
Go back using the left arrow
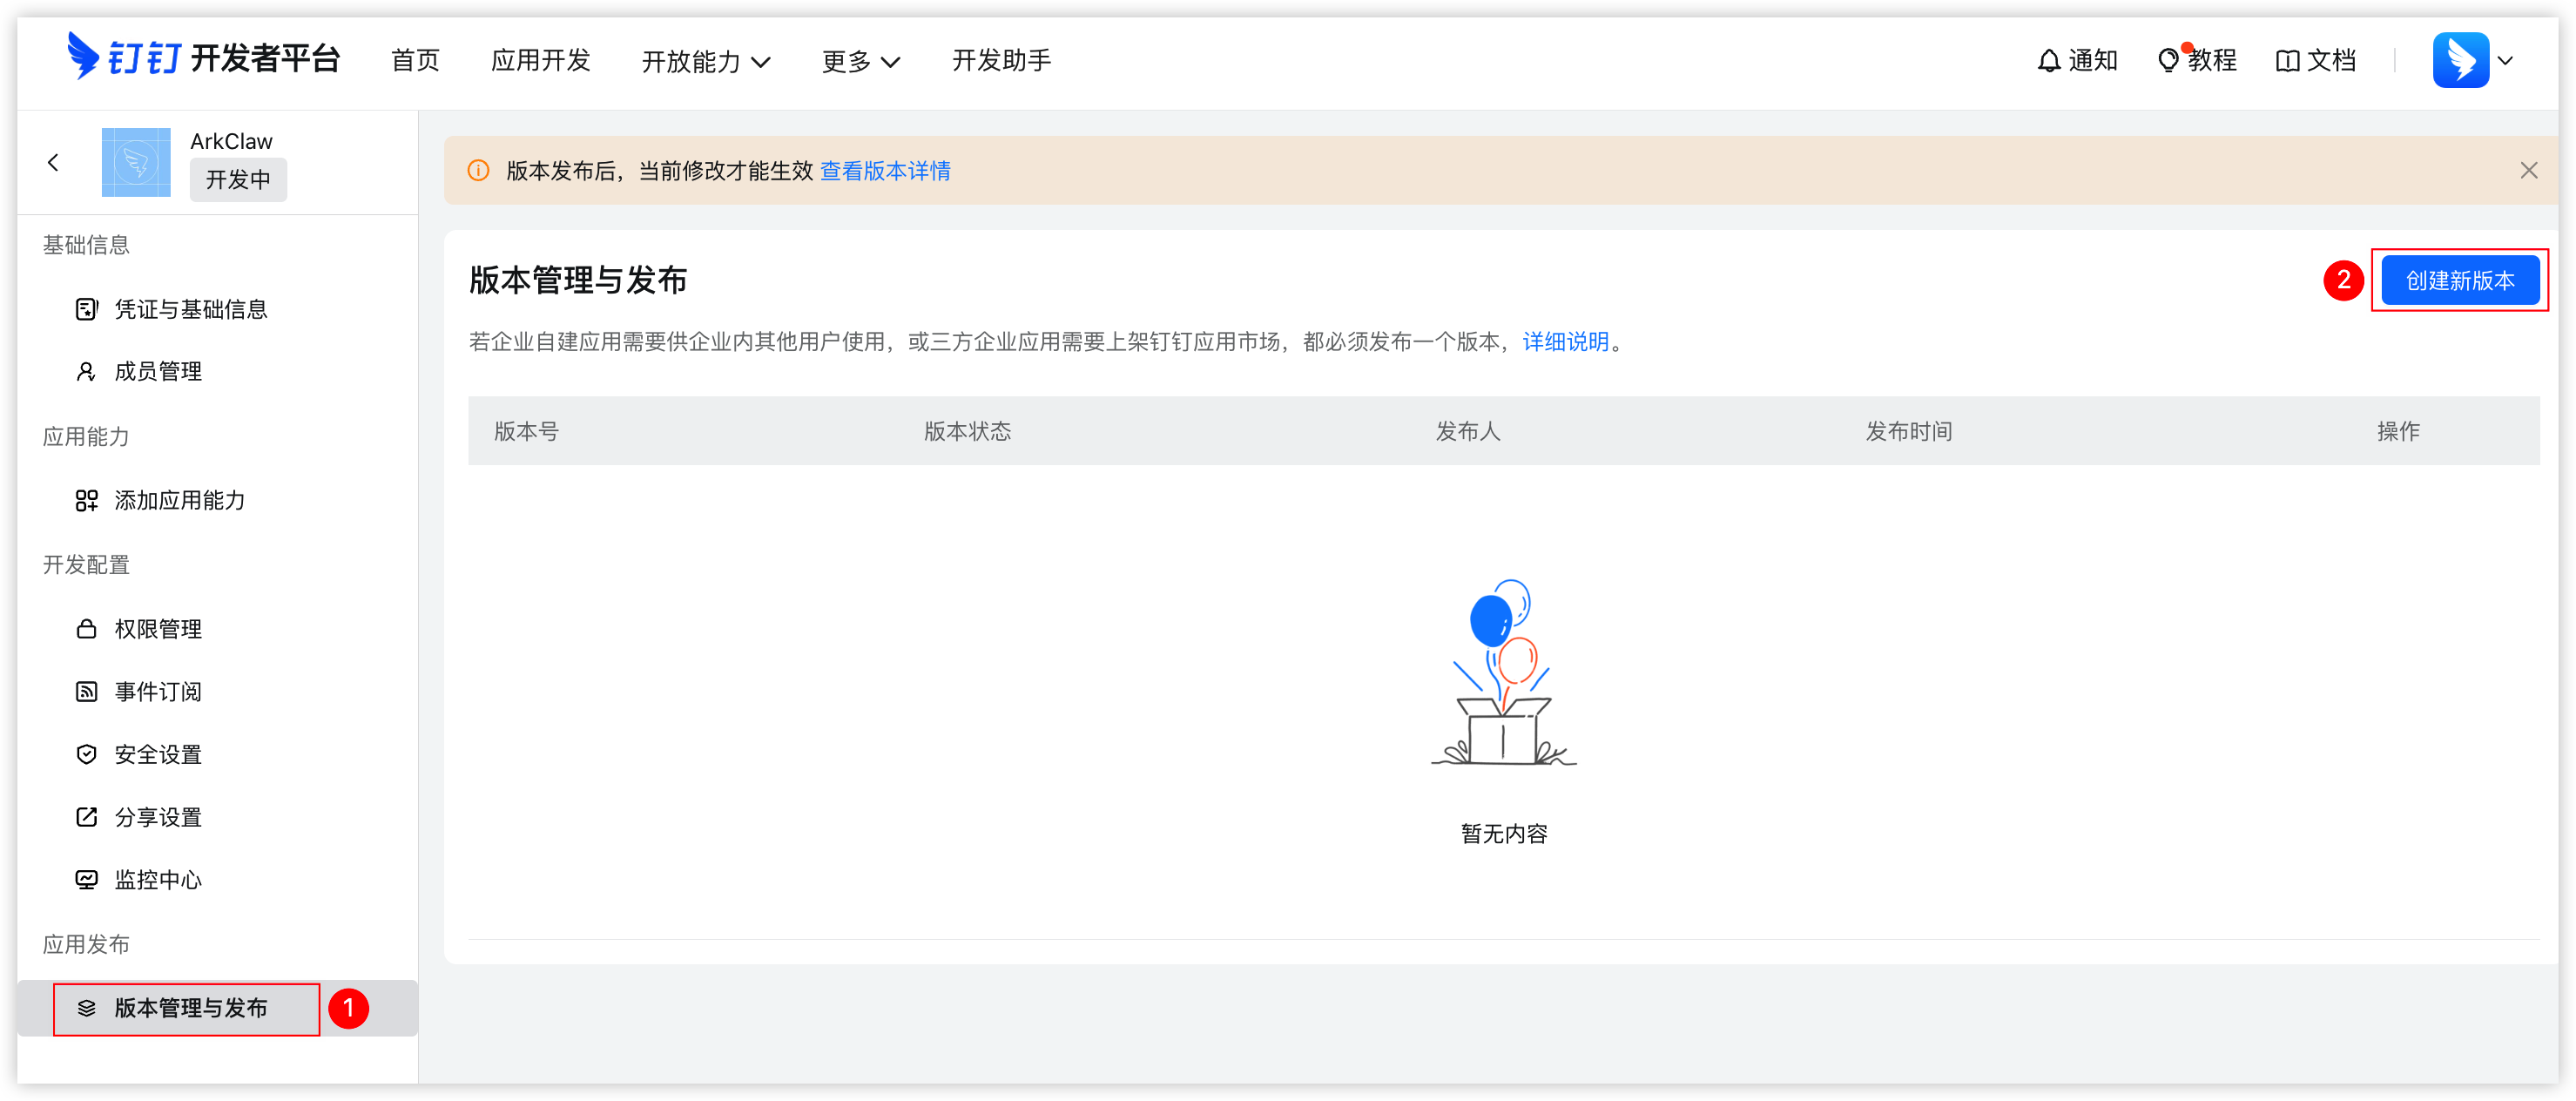[54, 162]
